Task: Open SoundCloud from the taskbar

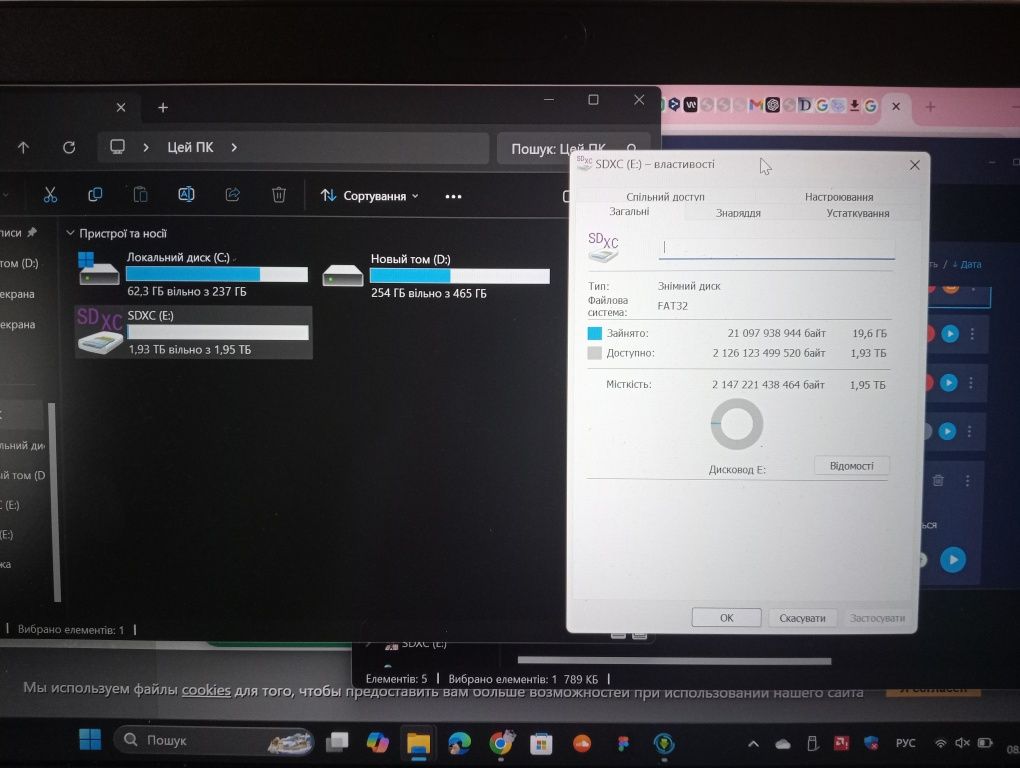Action: 582,743
